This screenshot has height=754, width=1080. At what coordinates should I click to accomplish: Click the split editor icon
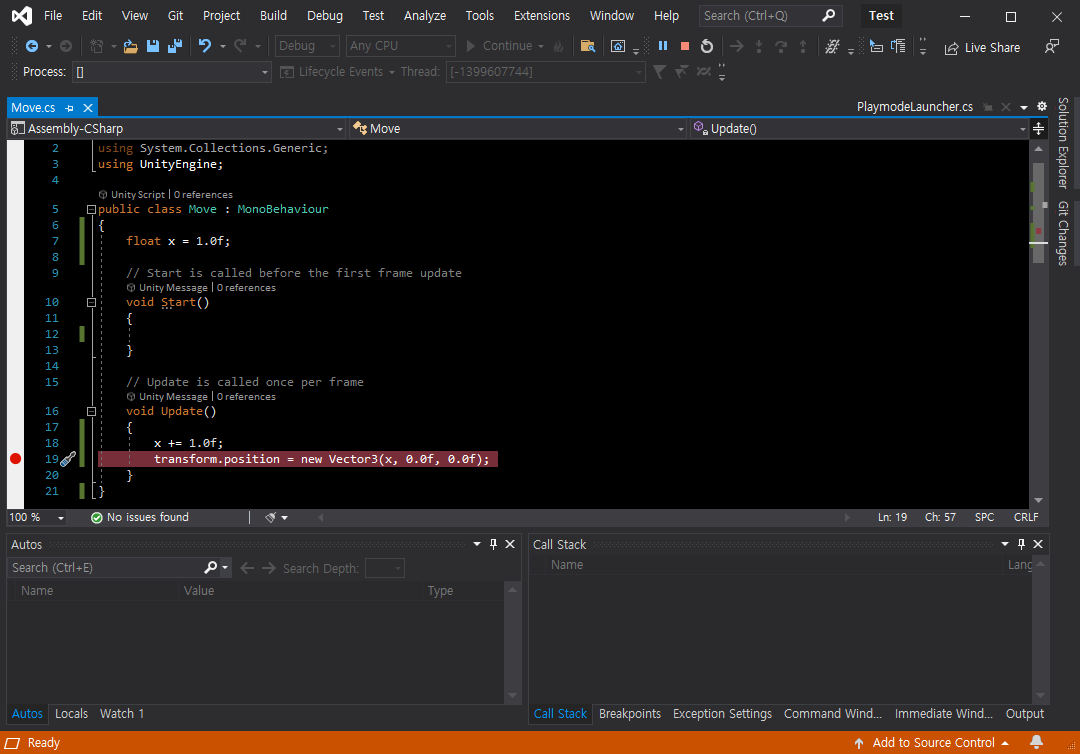pos(1039,129)
